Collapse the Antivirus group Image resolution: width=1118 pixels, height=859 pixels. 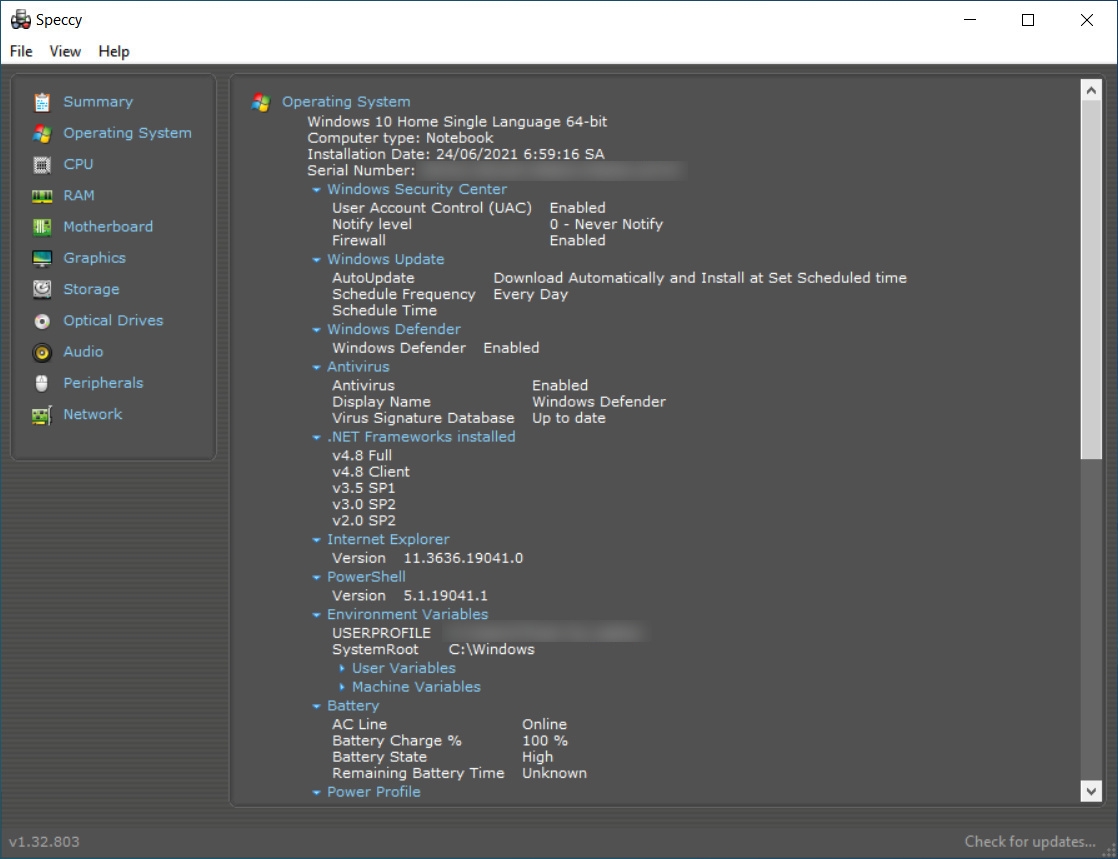(x=316, y=367)
